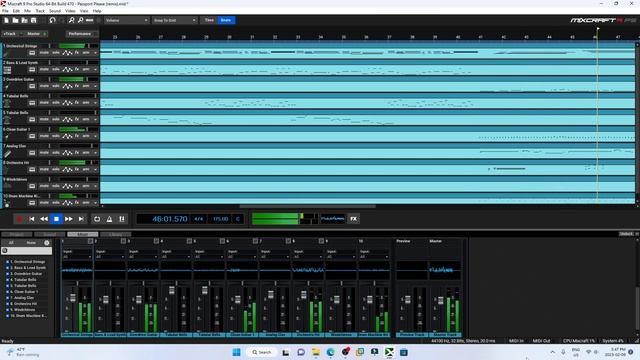The height and width of the screenshot is (360, 640).
Task: Toggle the metronome icon
Action: click(109, 219)
